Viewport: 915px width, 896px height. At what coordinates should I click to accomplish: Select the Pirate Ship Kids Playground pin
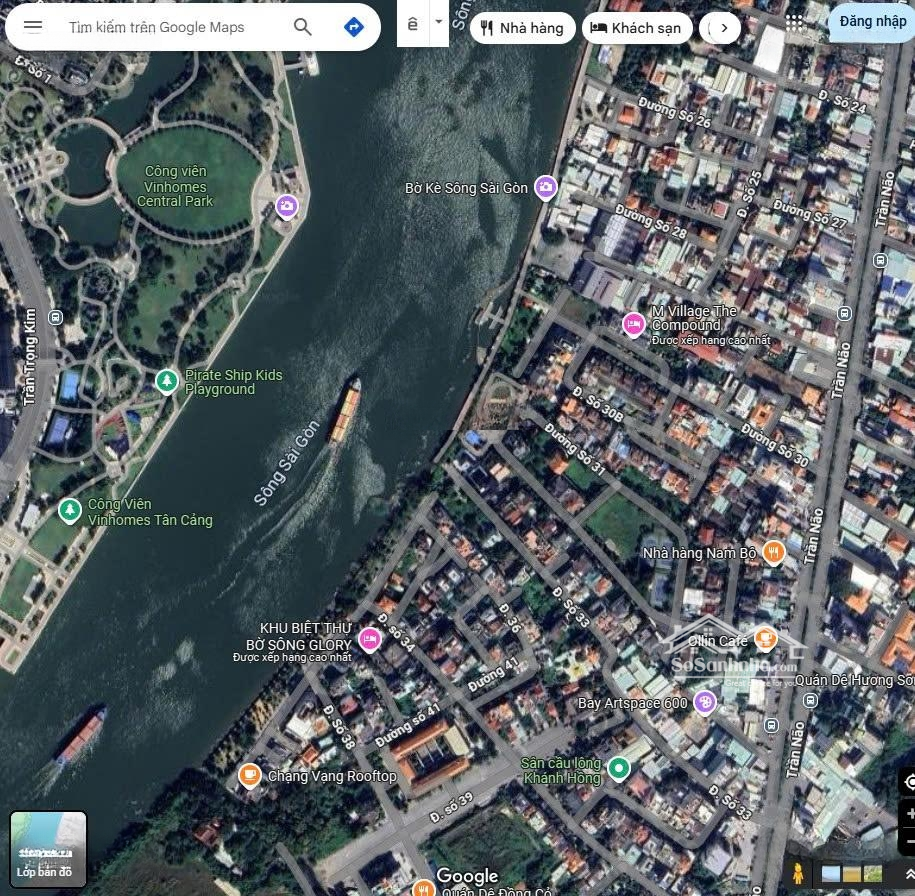click(167, 381)
